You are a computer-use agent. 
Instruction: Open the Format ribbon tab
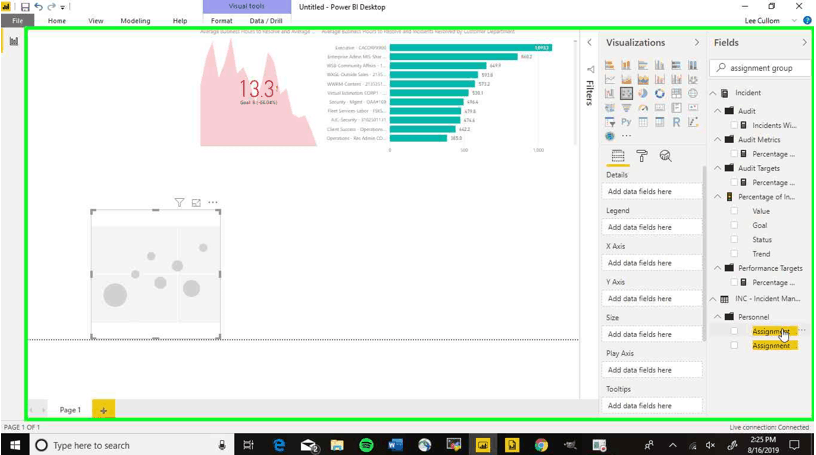222,21
